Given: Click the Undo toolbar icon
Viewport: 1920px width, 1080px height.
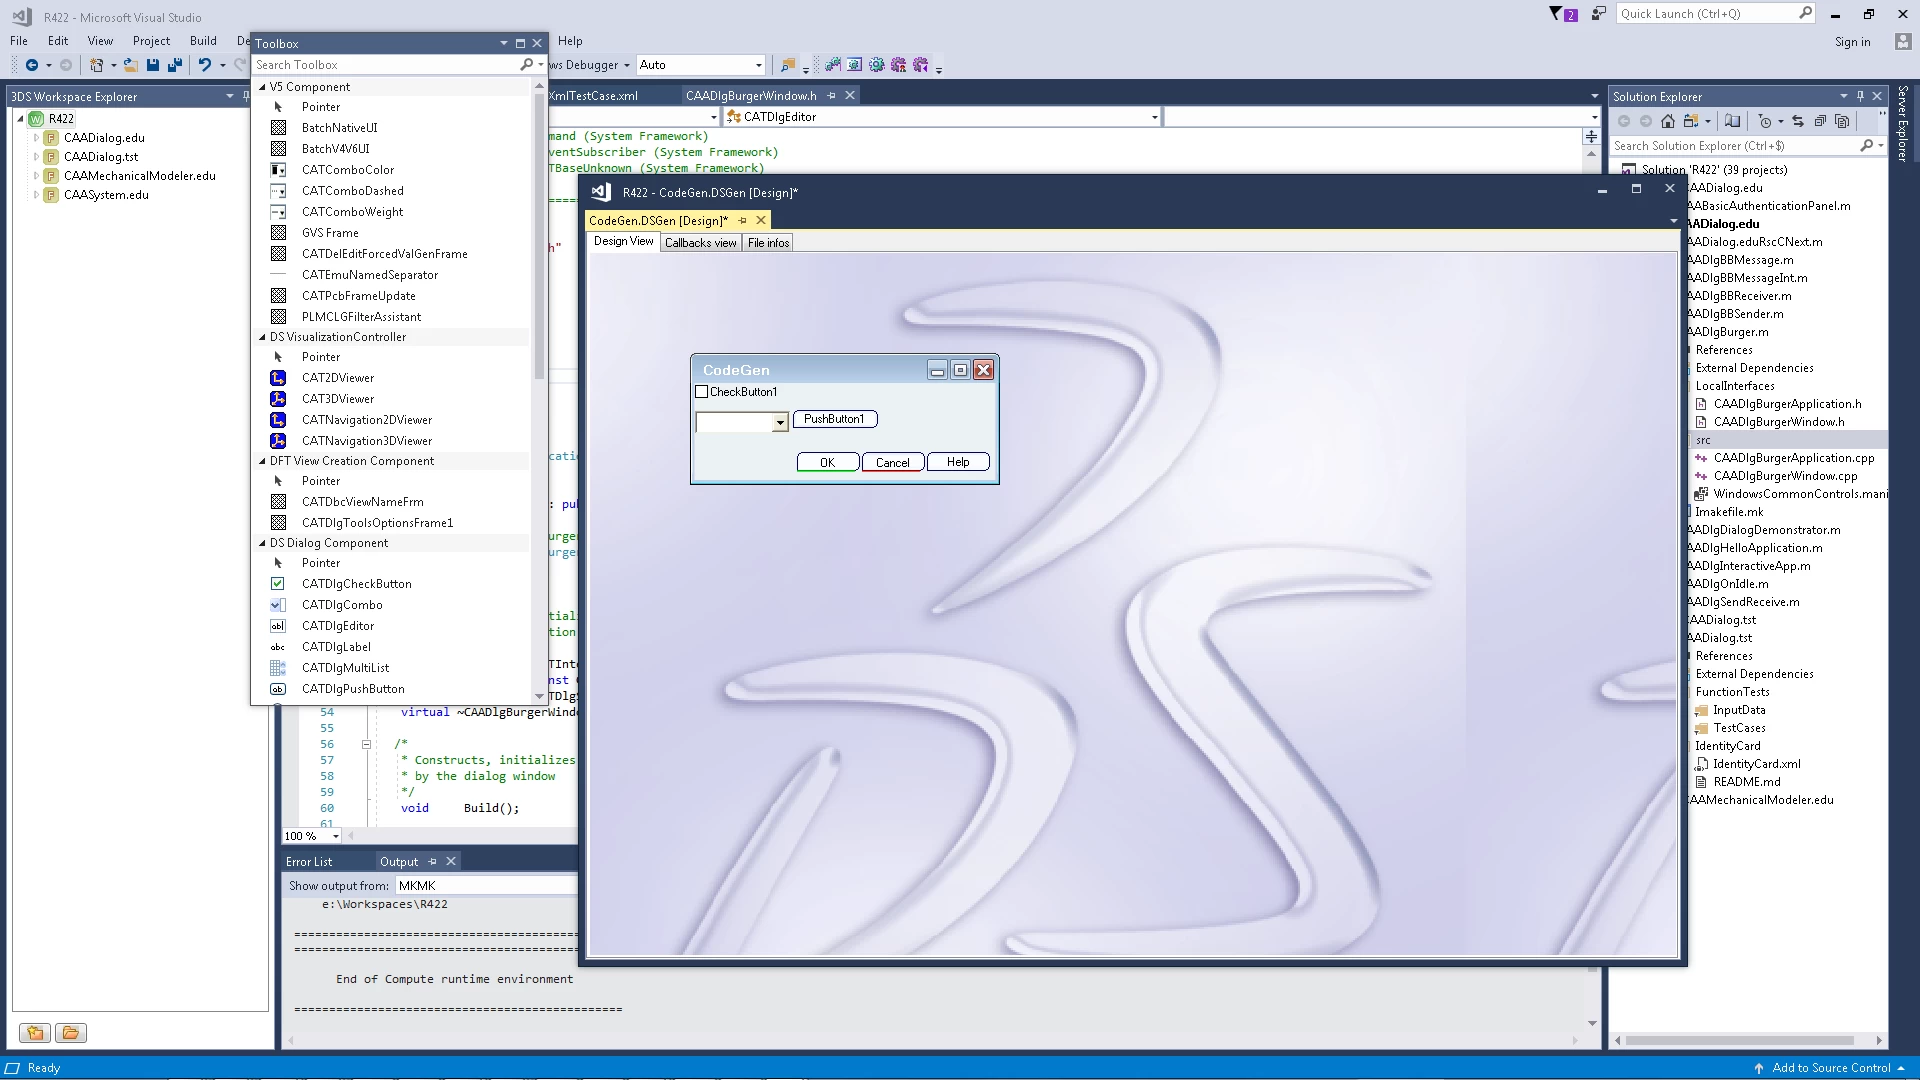Looking at the screenshot, I should pos(205,65).
